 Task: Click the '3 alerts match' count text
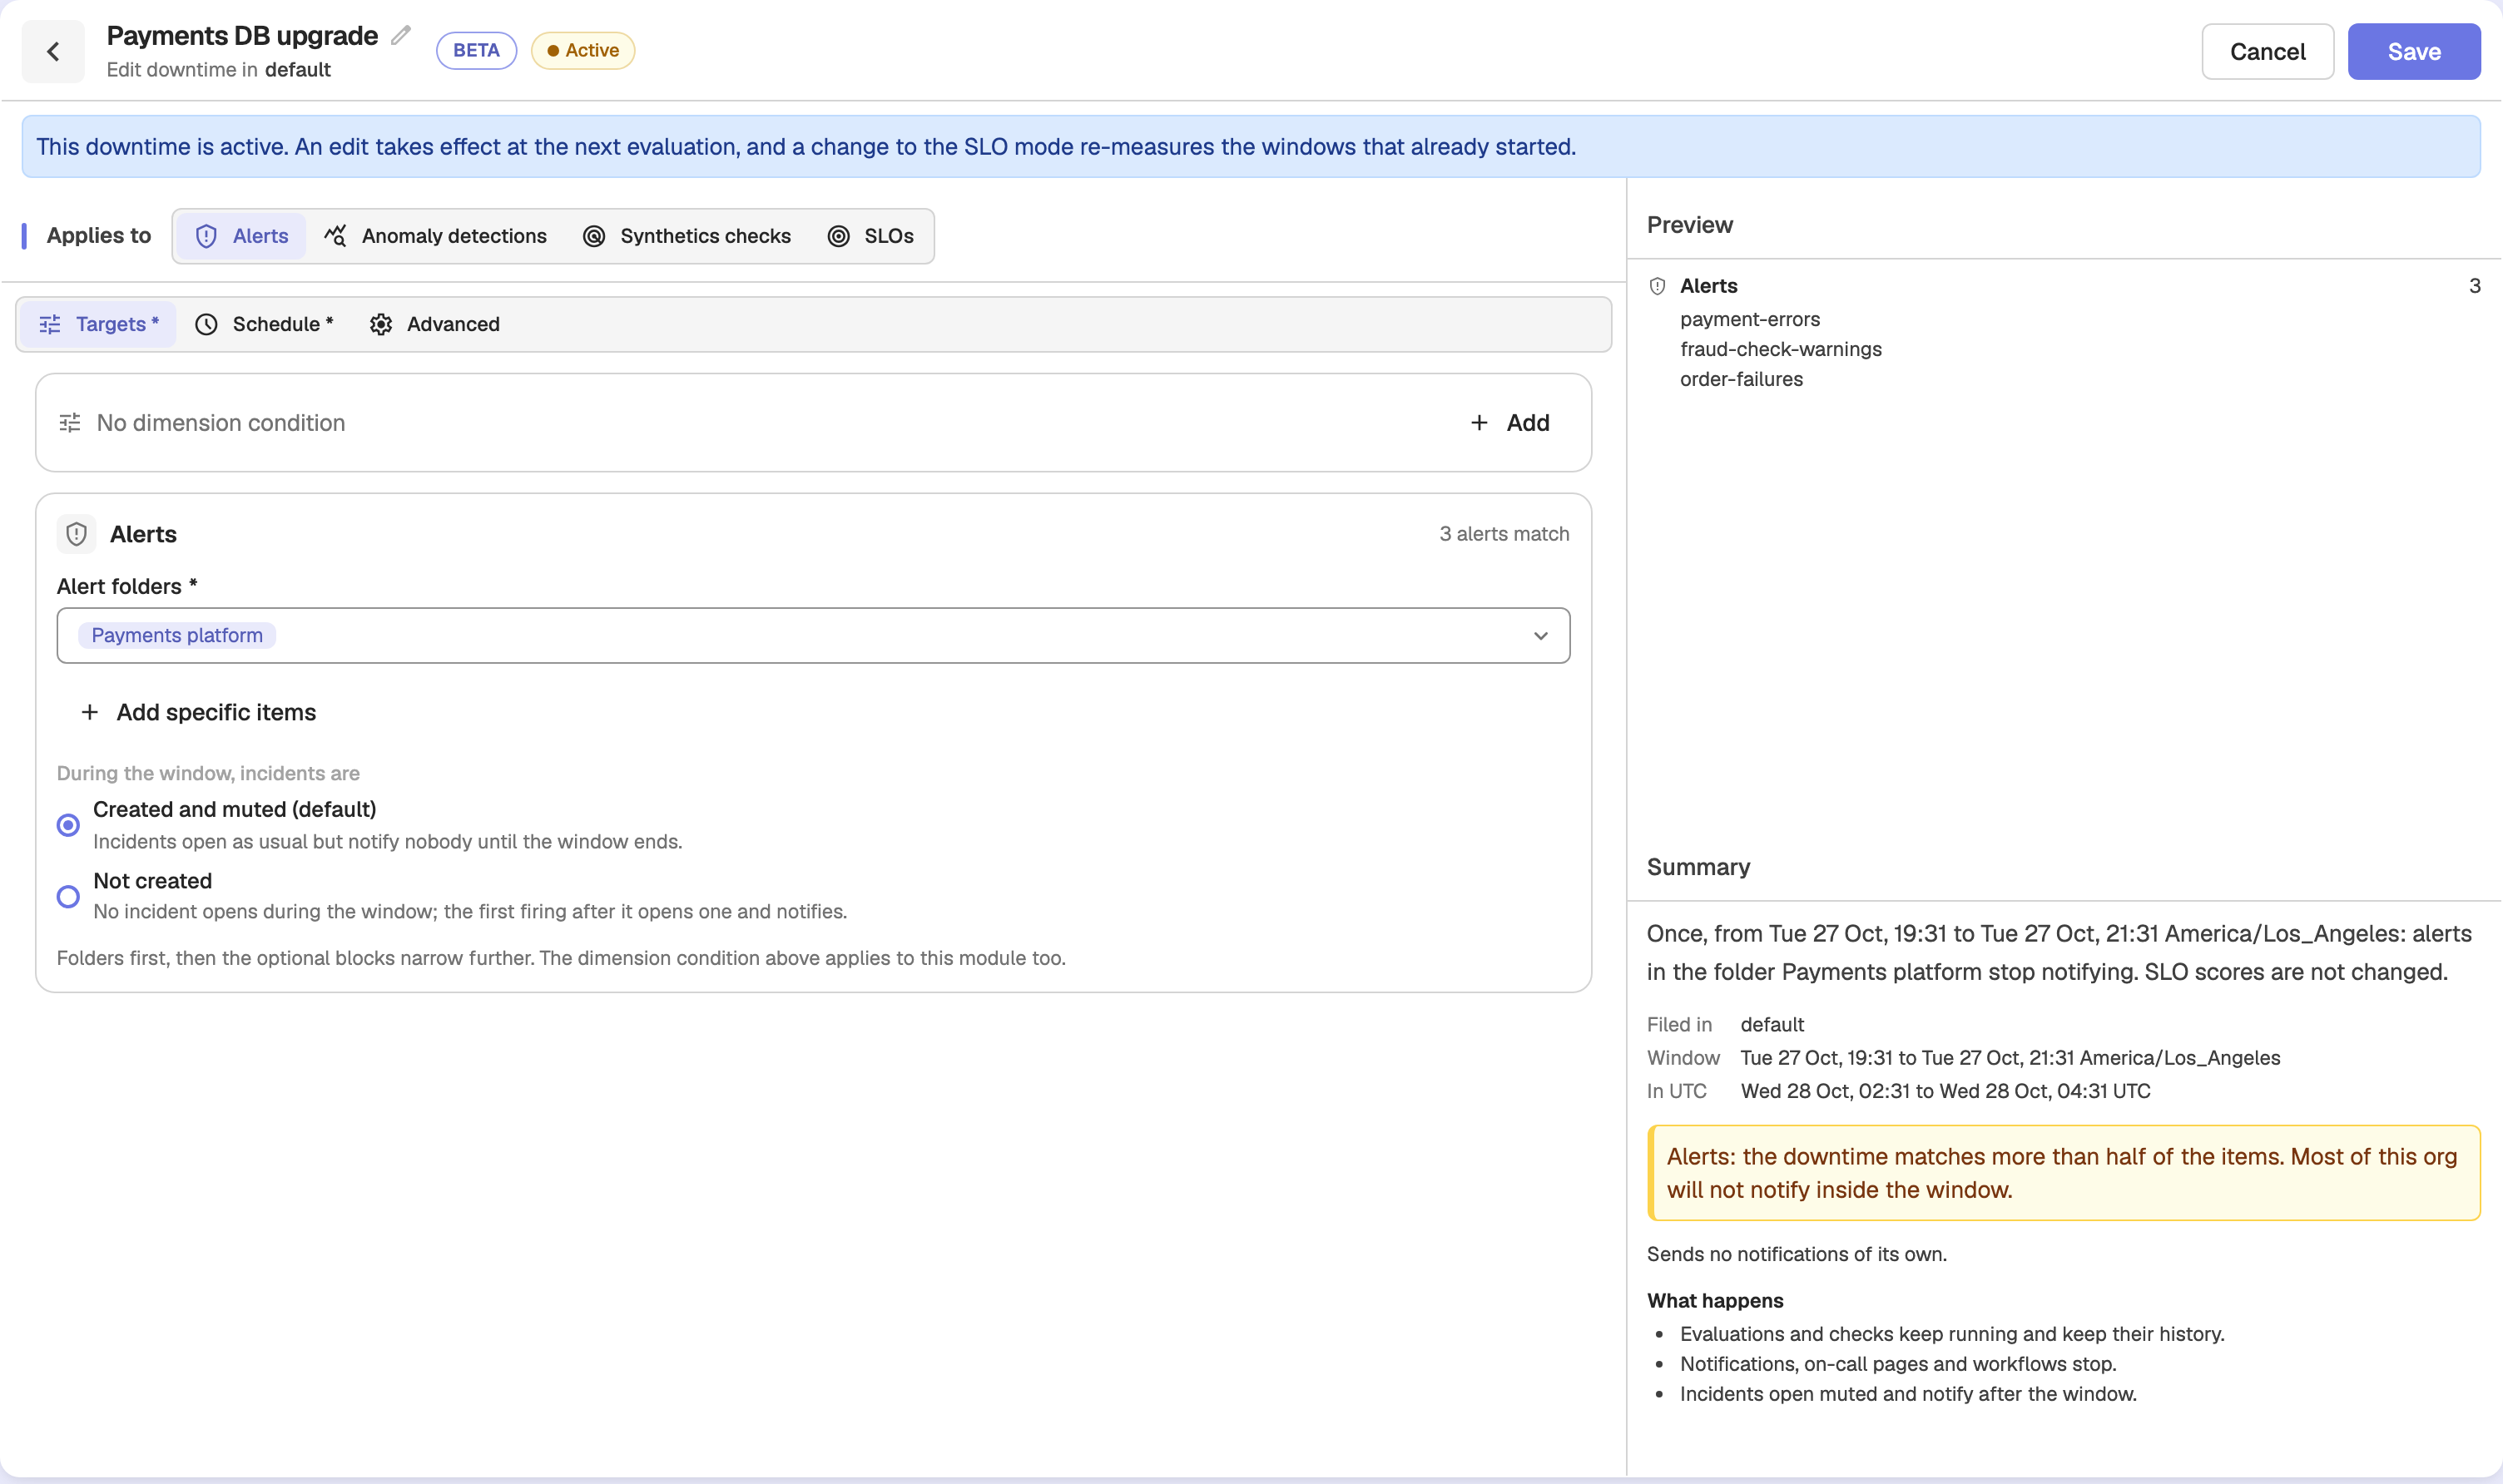[x=1504, y=534]
